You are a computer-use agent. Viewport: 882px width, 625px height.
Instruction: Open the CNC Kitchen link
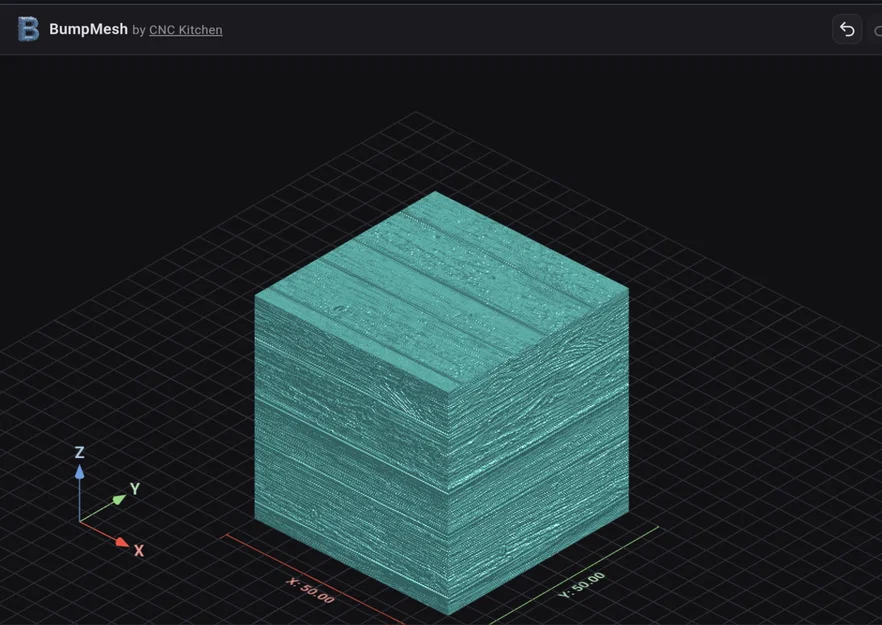point(186,30)
